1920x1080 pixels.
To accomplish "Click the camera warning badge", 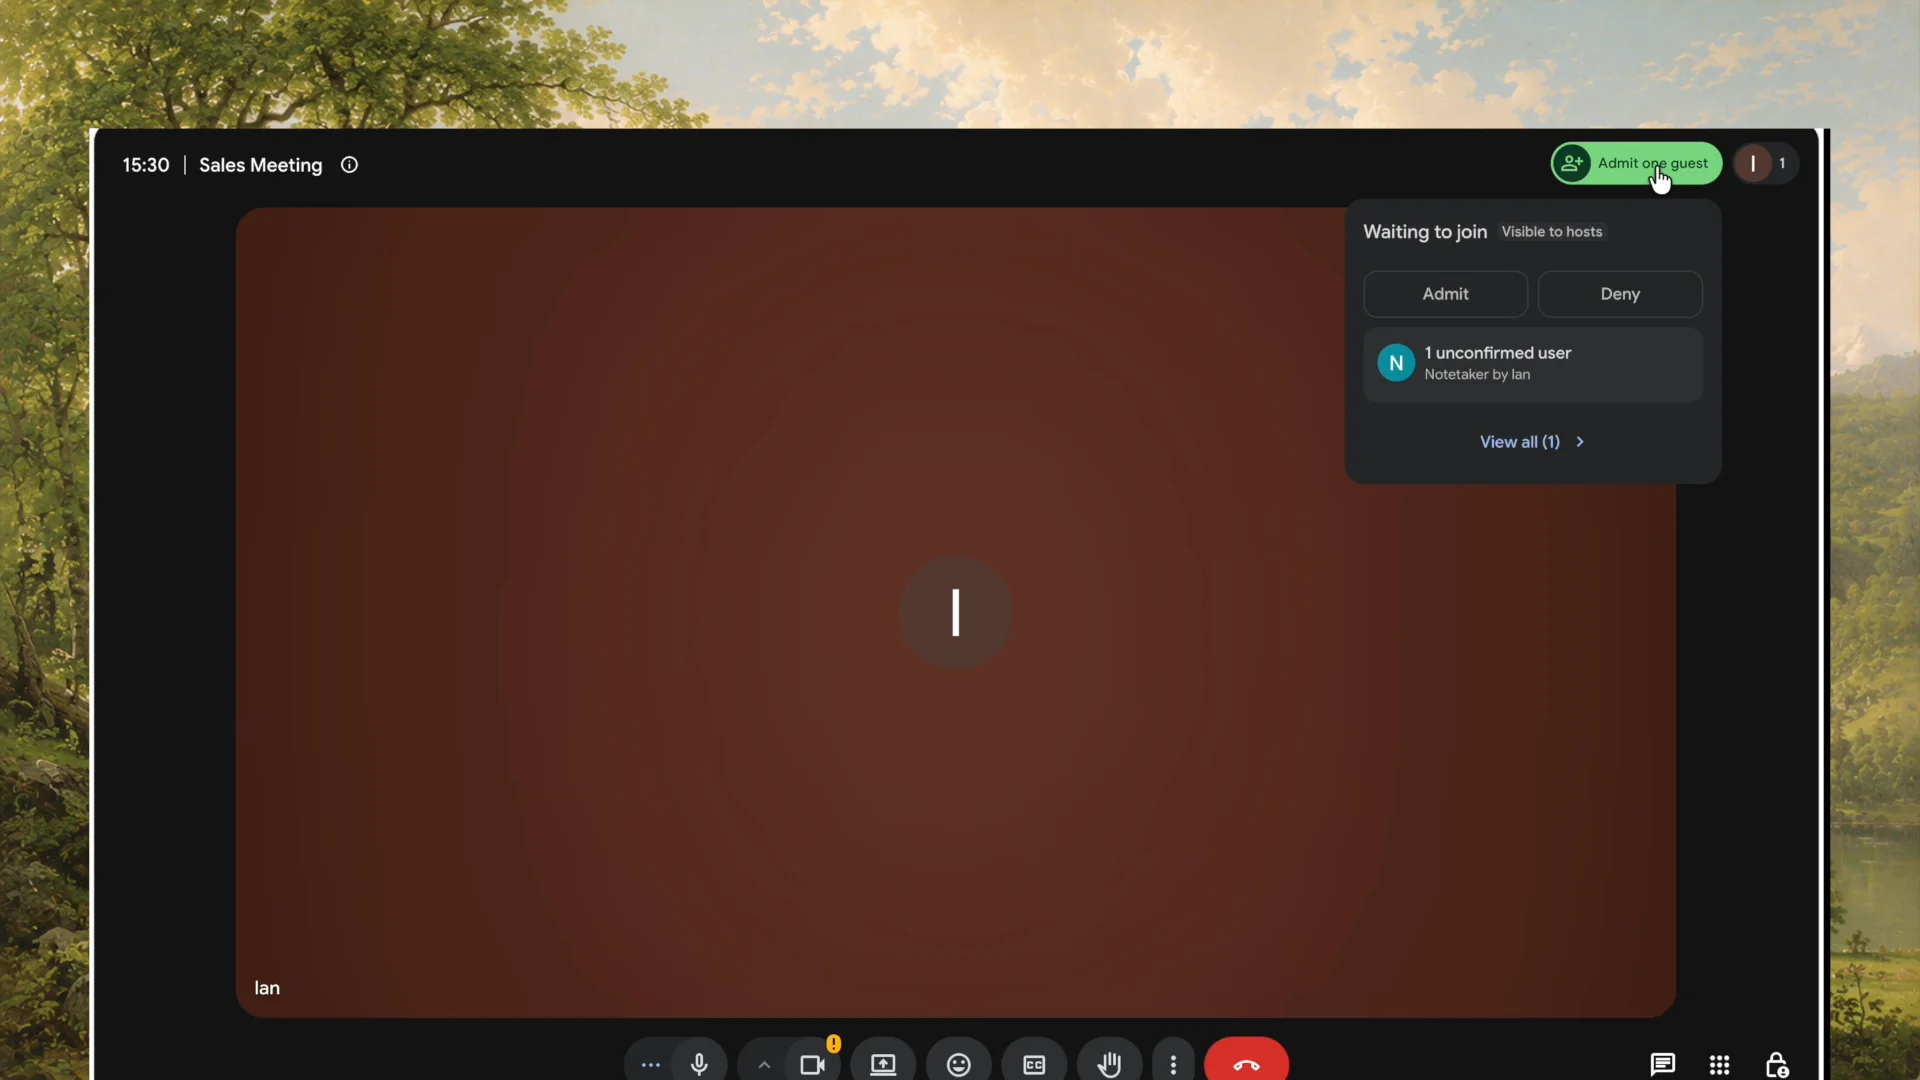I will pos(833,1044).
